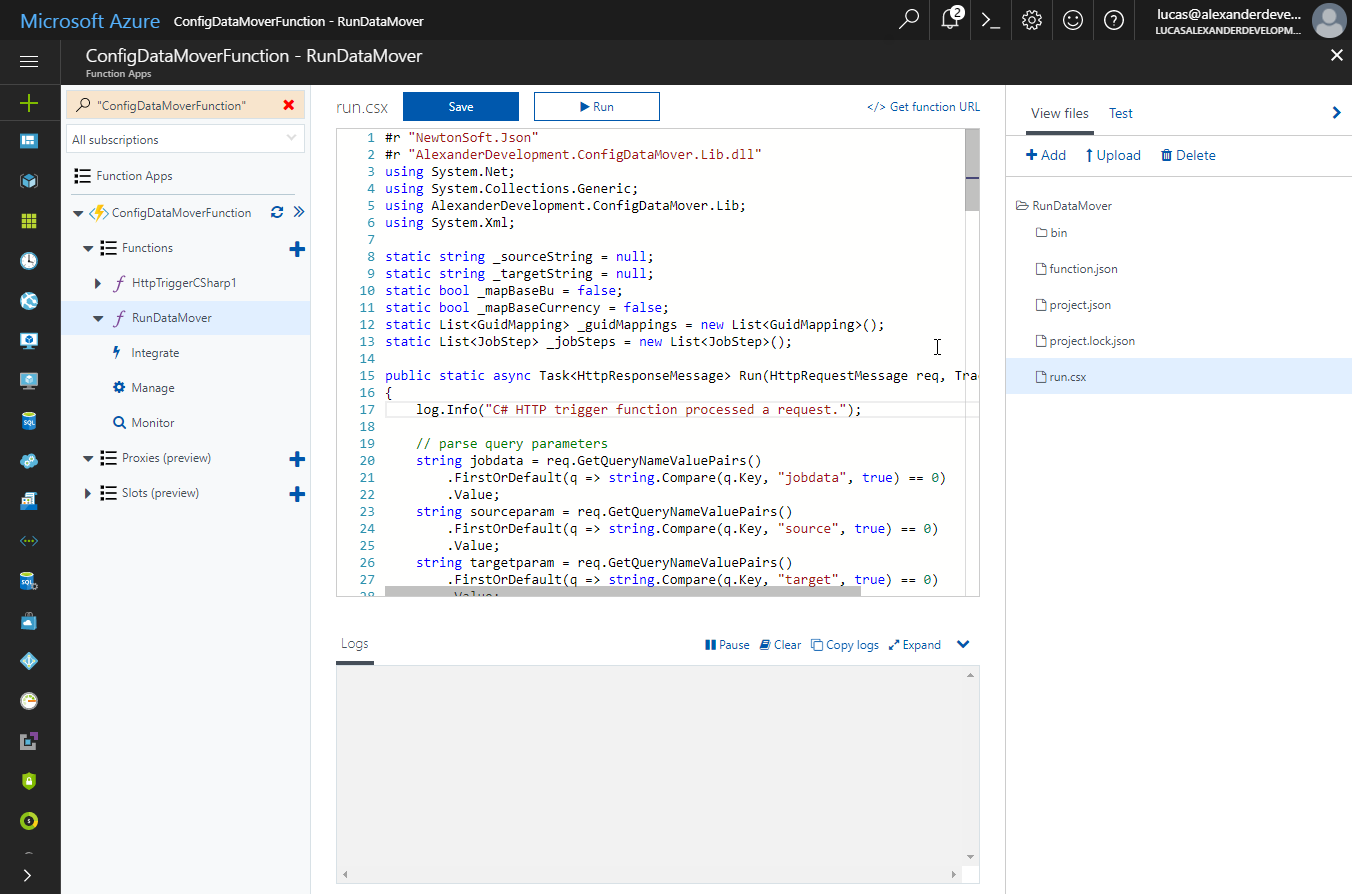The width and height of the screenshot is (1352, 894).
Task: Copy logs to clipboard
Action: click(845, 645)
